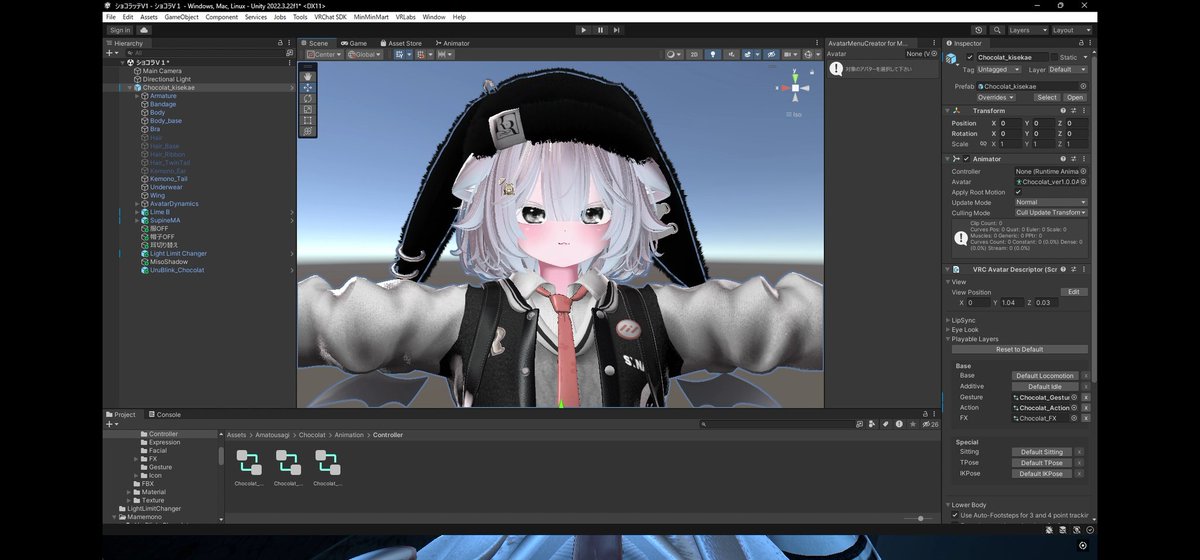The image size is (1200, 560).
Task: Toggle Animator component enabled checkbox
Action: [x=966, y=159]
